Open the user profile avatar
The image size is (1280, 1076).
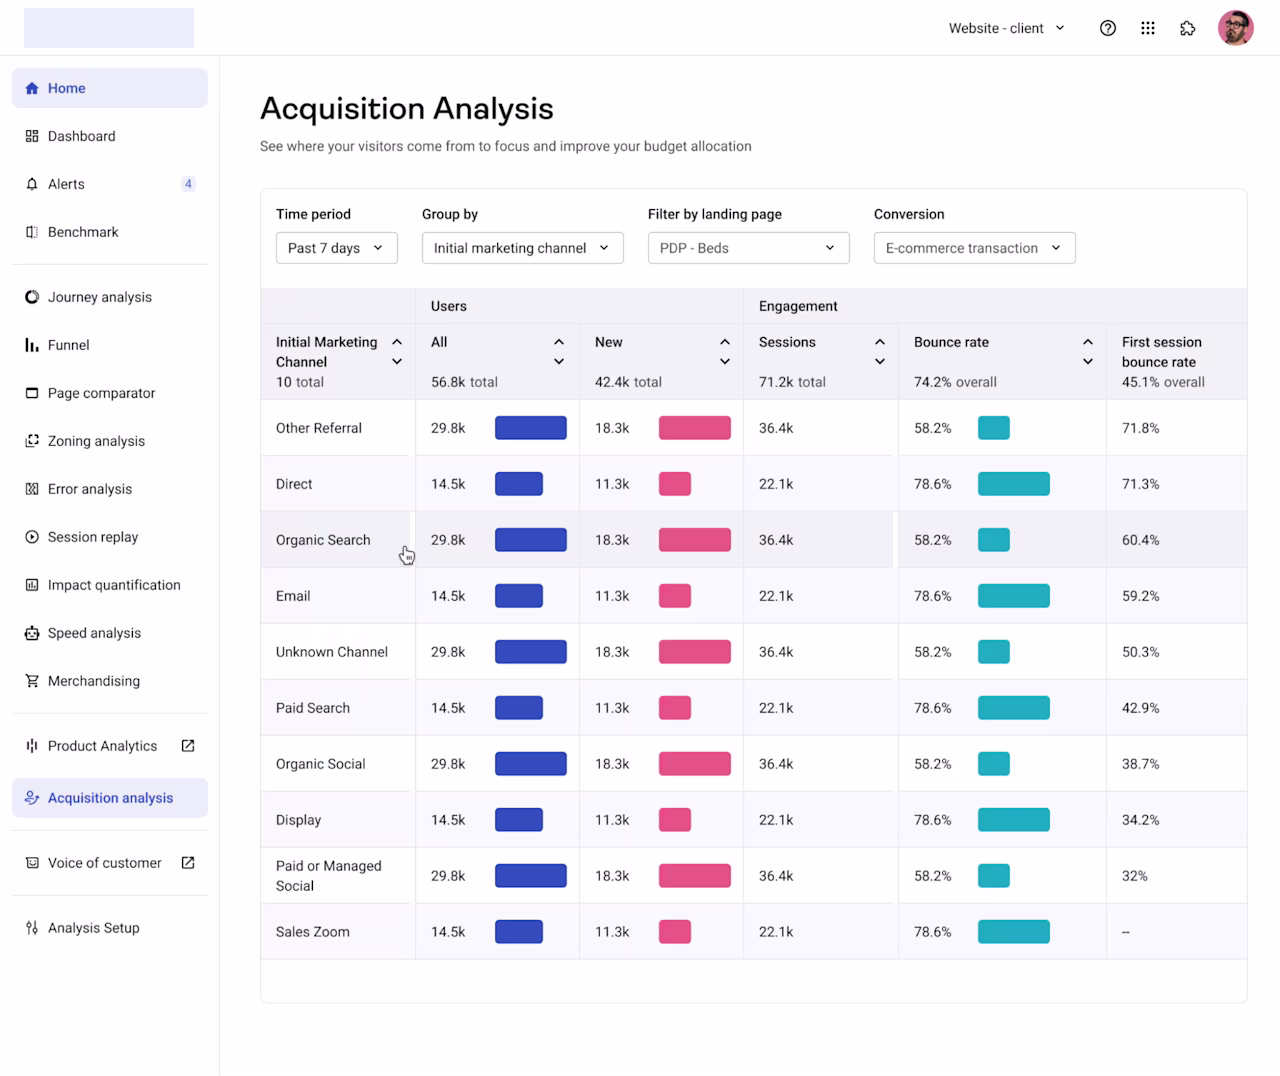(x=1236, y=28)
